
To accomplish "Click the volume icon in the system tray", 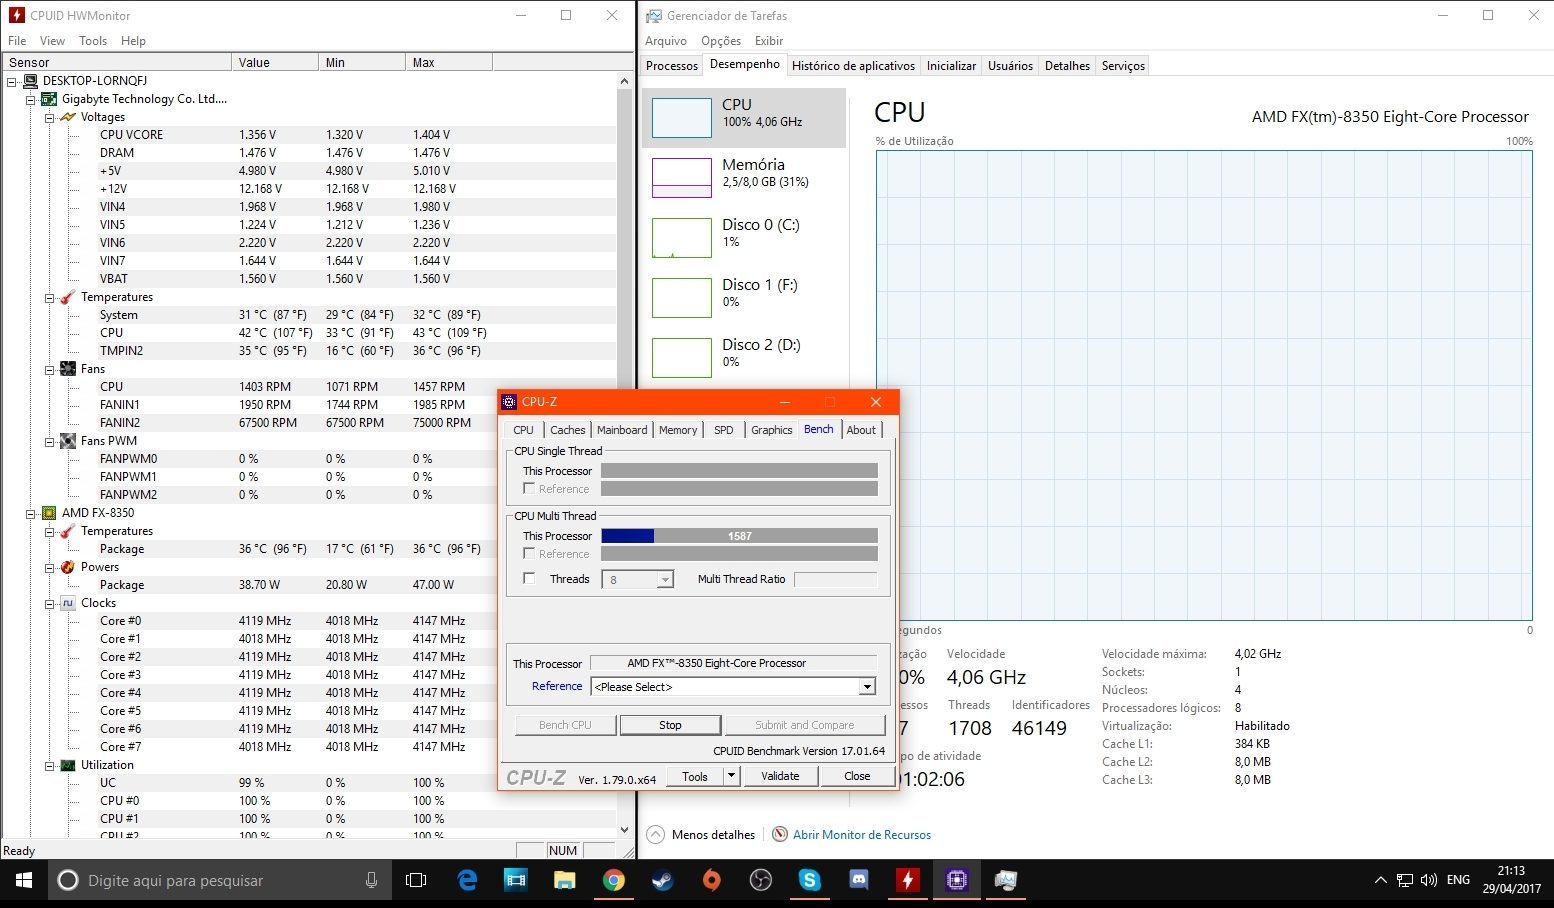I will coord(1428,881).
